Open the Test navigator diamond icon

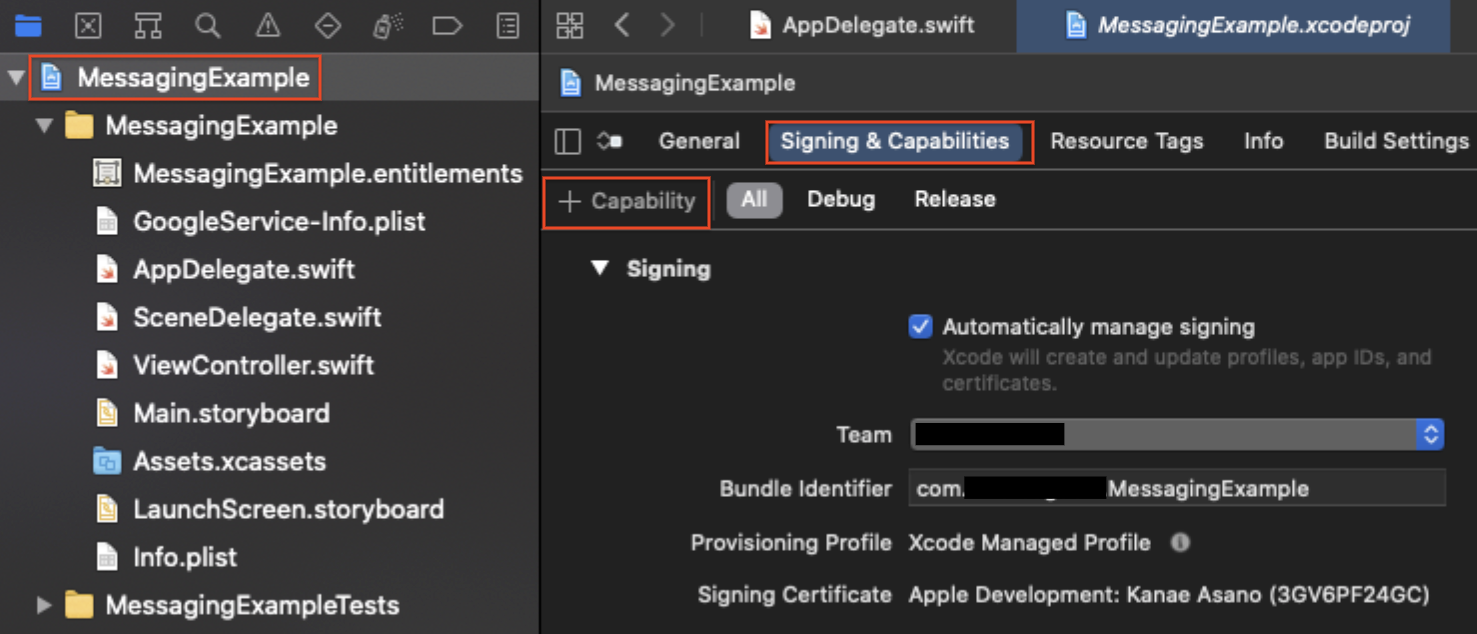328,26
